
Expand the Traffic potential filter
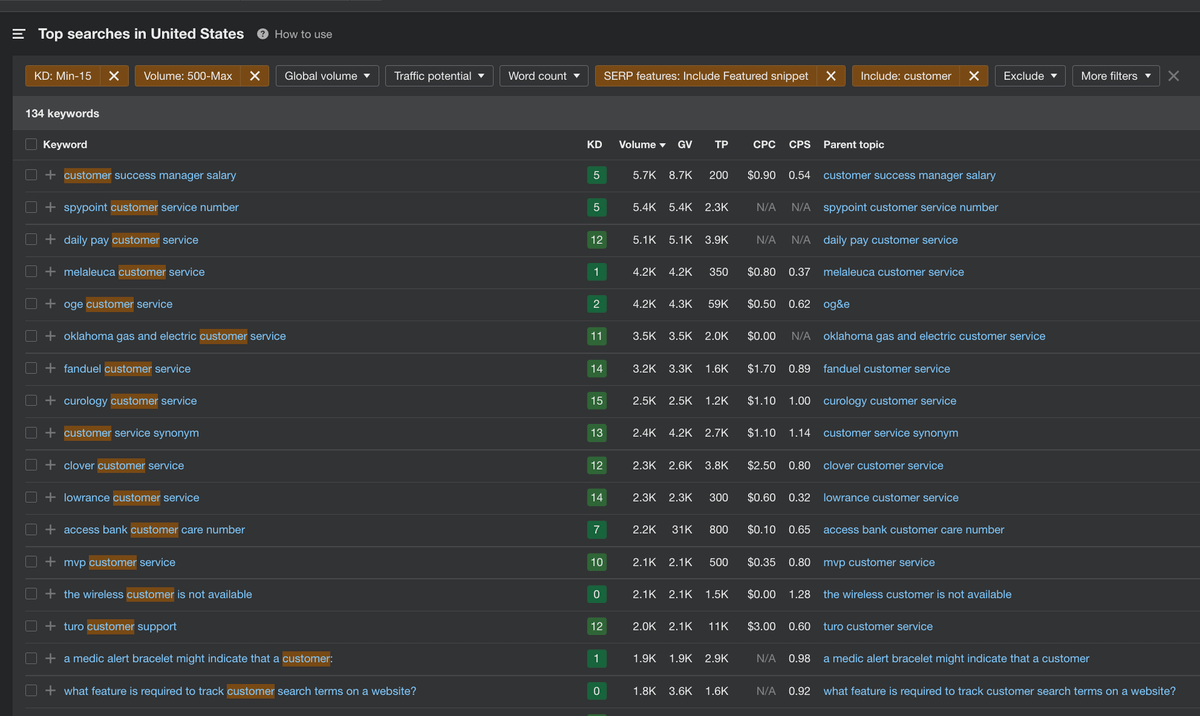[438, 76]
